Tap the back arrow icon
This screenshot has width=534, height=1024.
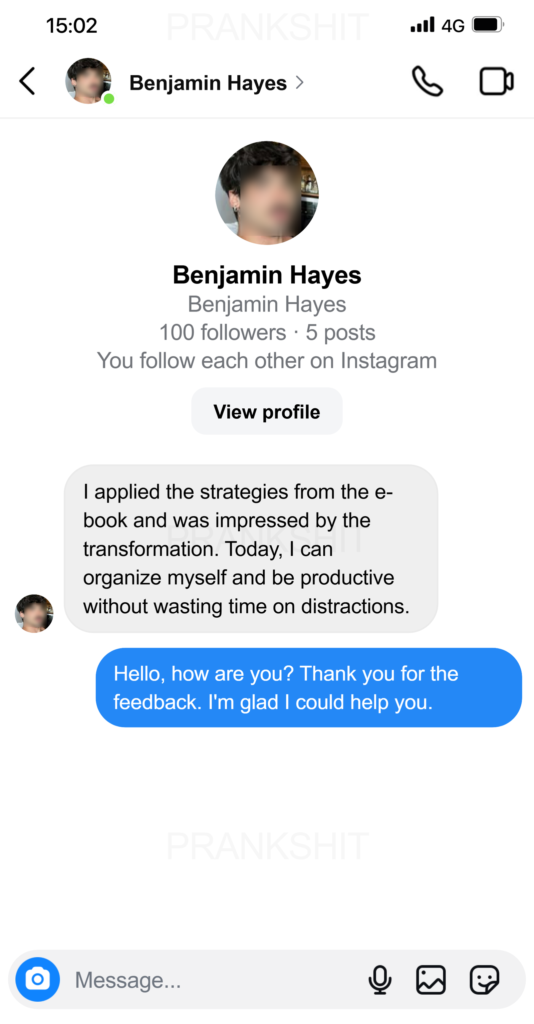pyautogui.click(x=27, y=82)
